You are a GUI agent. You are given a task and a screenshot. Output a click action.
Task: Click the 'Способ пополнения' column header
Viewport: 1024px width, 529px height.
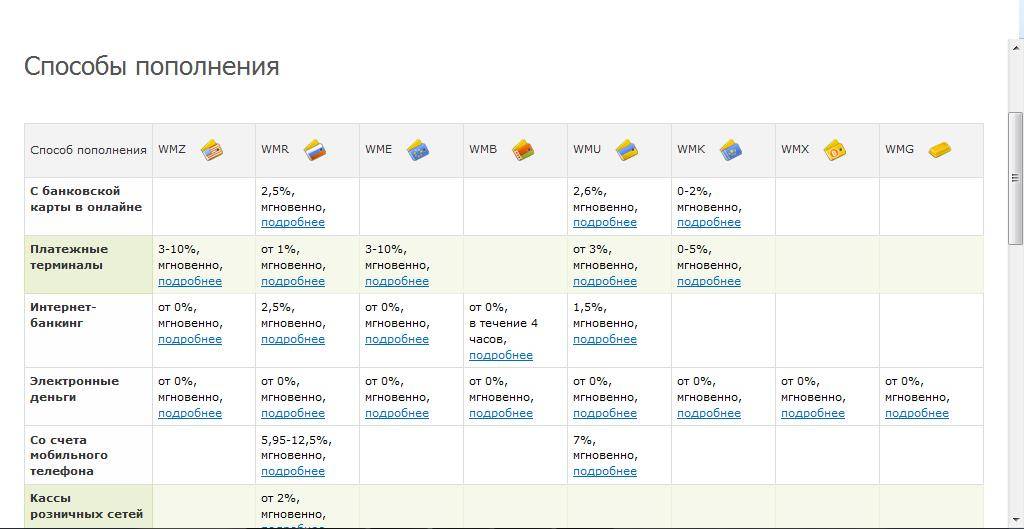point(89,150)
